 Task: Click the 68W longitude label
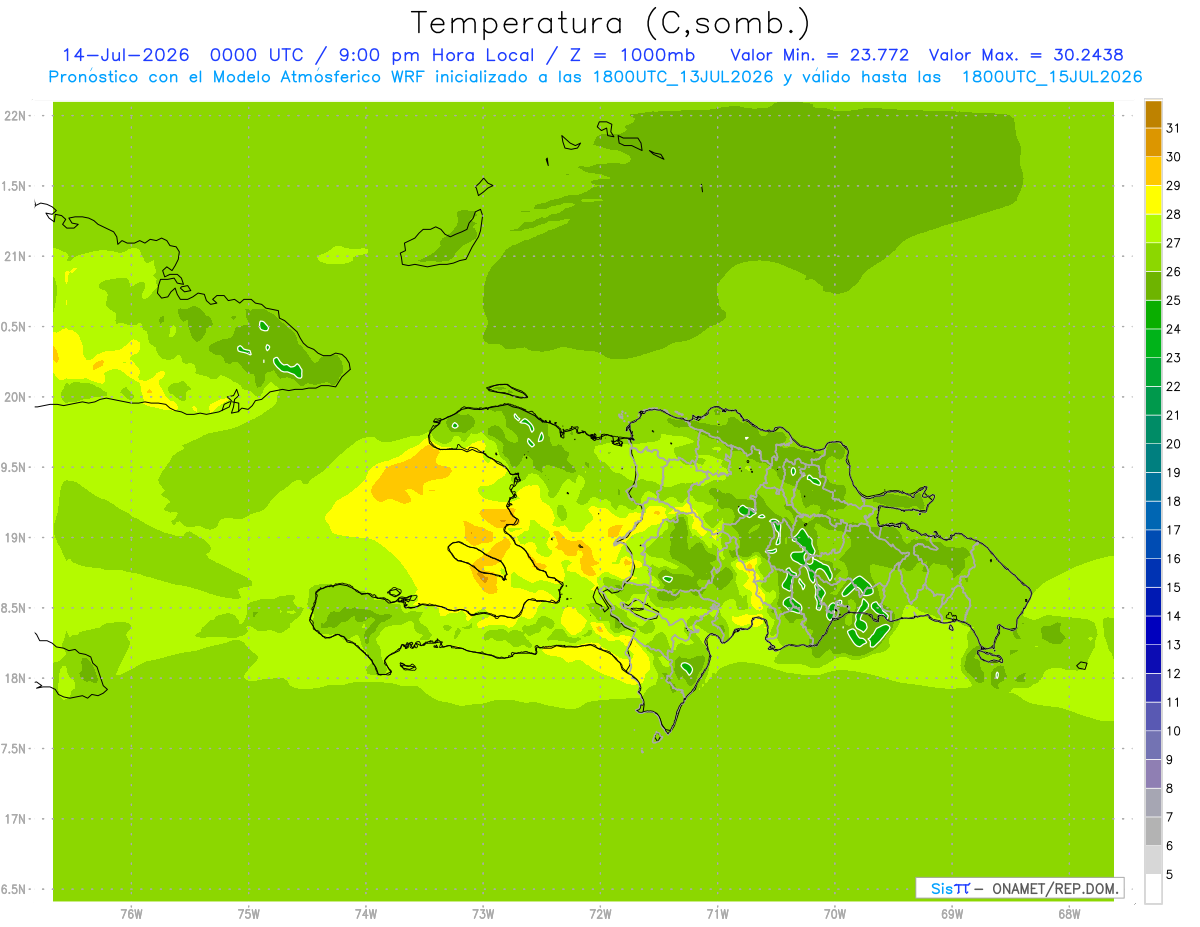click(x=1069, y=913)
